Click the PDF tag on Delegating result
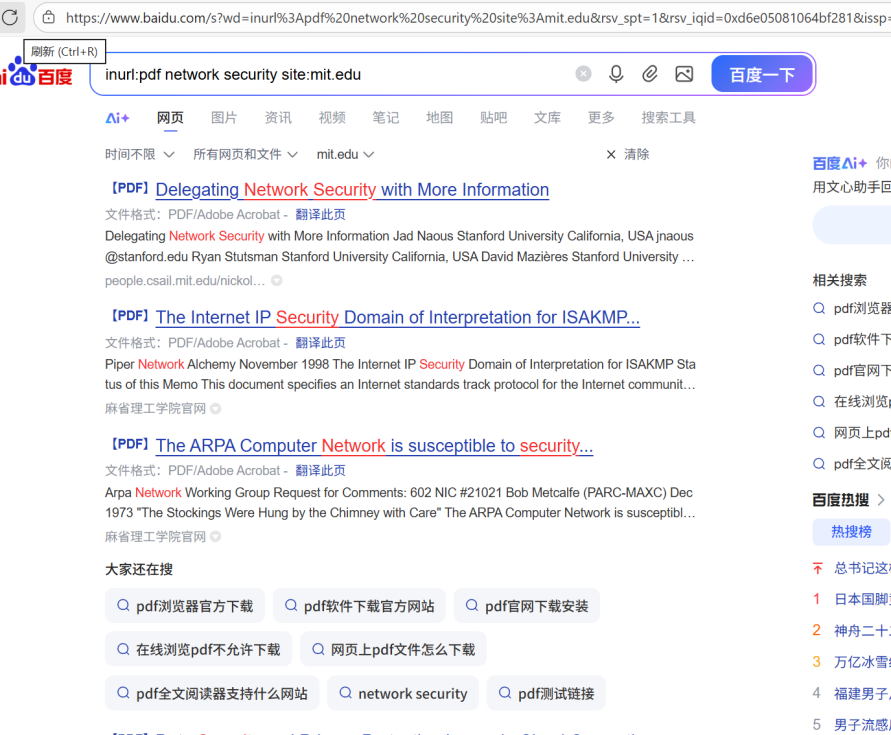Image resolution: width=891 pixels, height=735 pixels. tap(129, 188)
